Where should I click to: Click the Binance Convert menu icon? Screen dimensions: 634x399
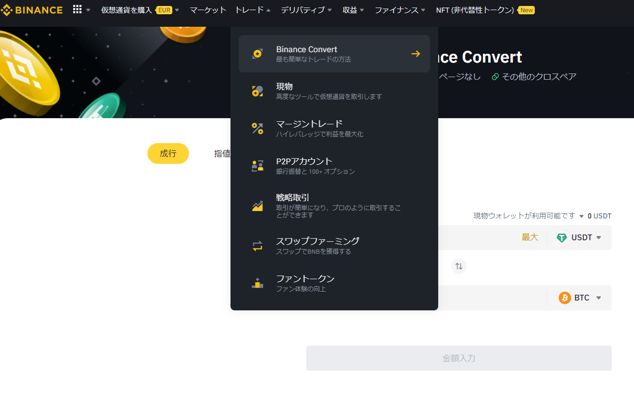pyautogui.click(x=257, y=54)
